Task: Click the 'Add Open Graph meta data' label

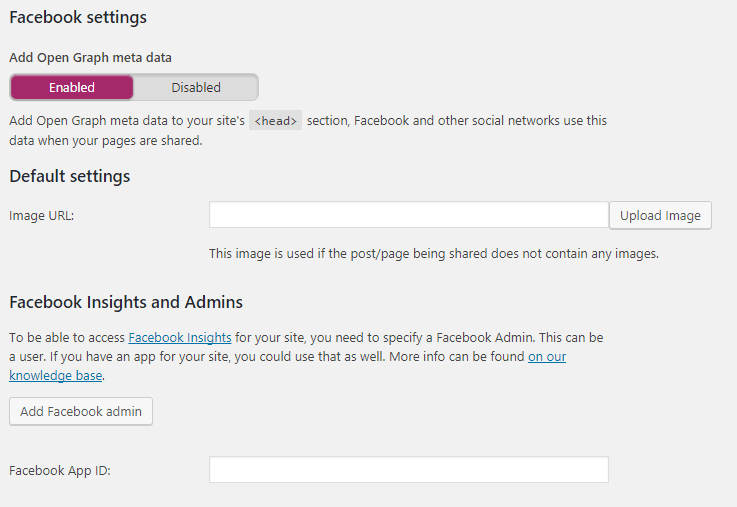Action: (97, 58)
